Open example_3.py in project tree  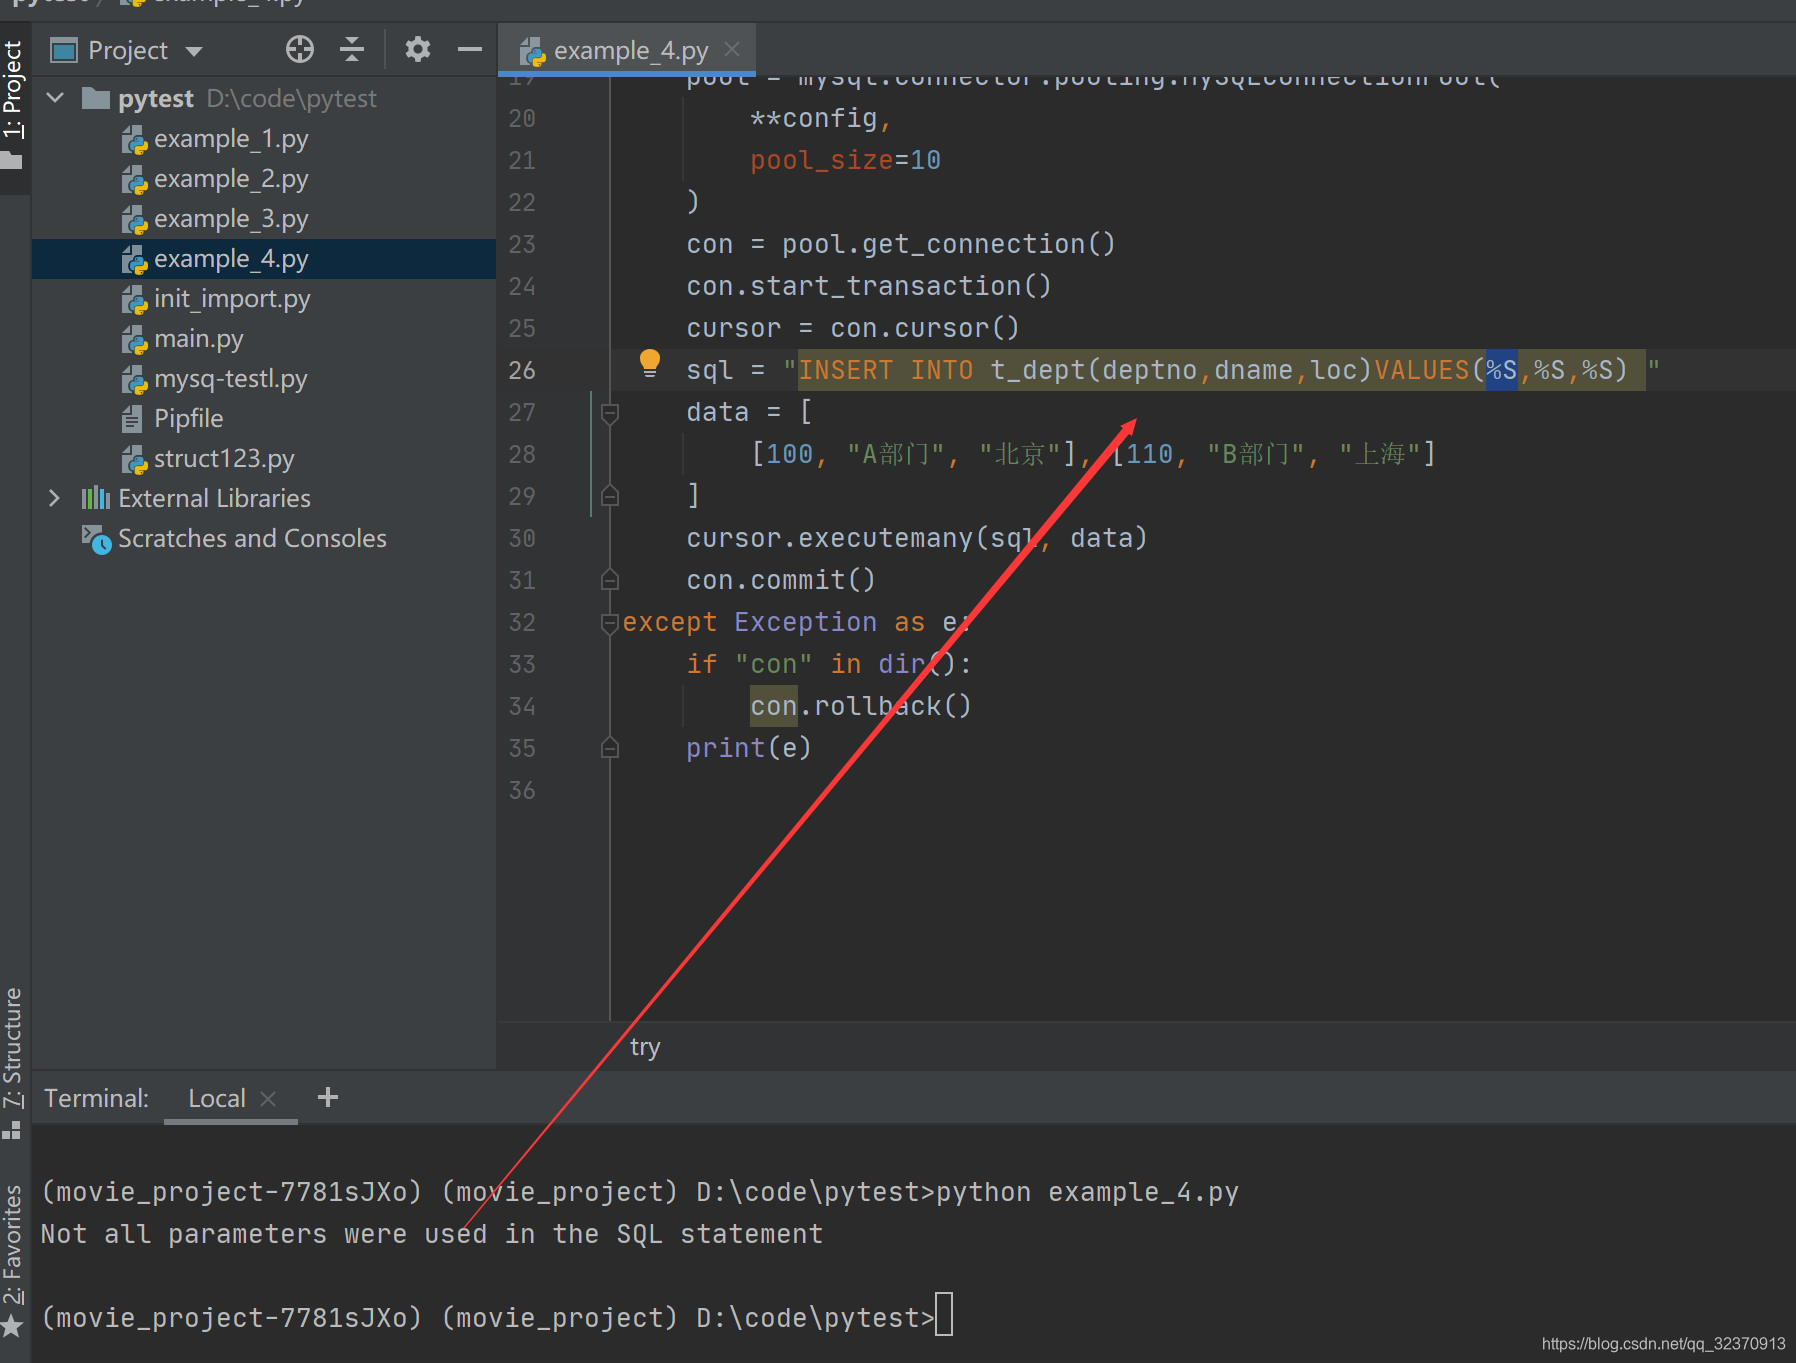pos(231,219)
